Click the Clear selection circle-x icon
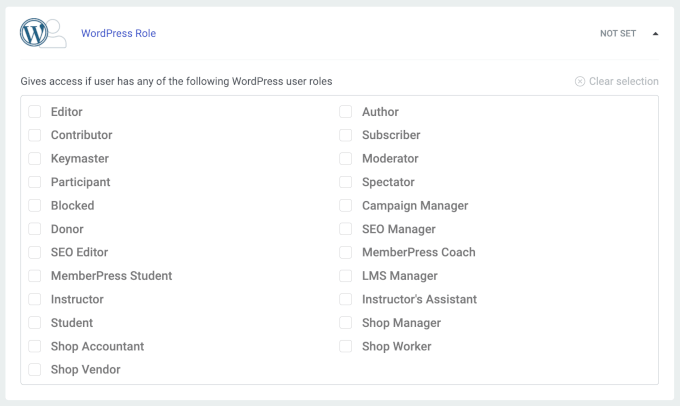This screenshot has width=680, height=406. pos(580,82)
